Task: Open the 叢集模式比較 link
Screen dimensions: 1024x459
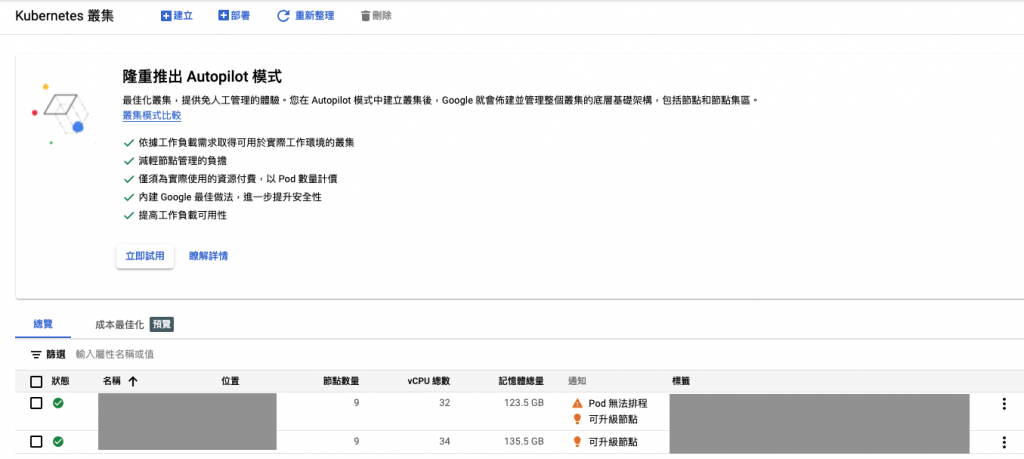Action: [152, 116]
